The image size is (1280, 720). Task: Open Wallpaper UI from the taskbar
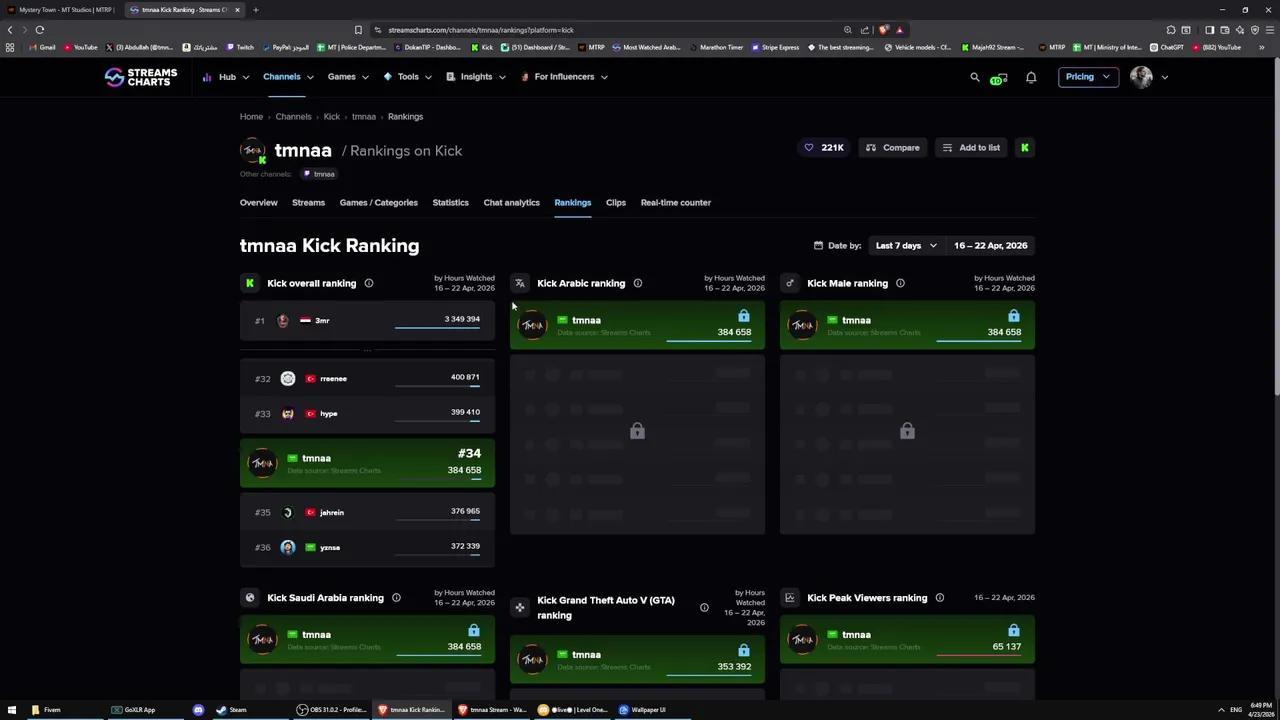[x=642, y=710]
